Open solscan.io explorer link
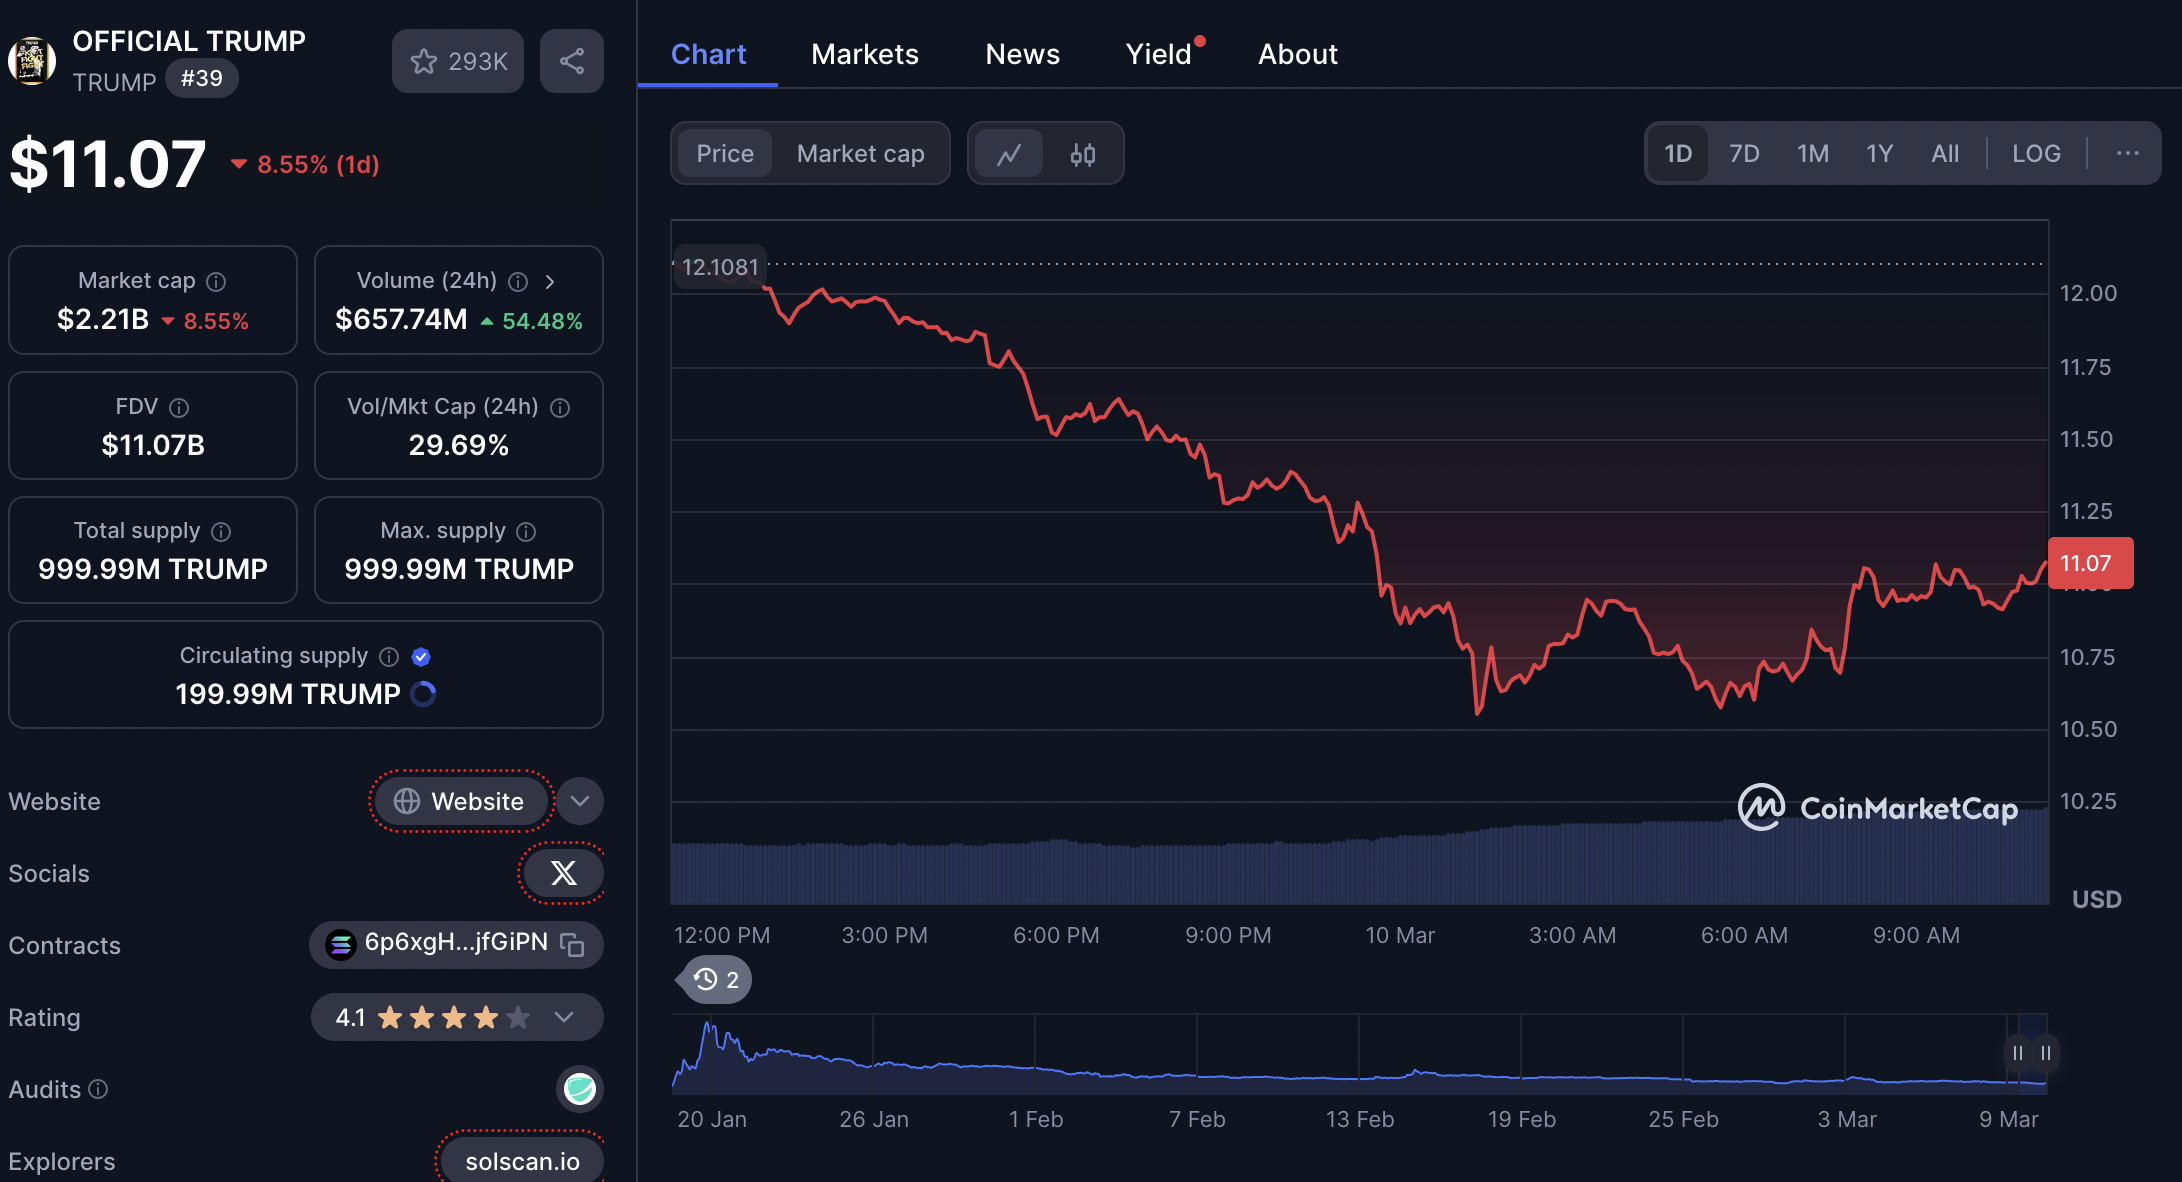 (x=522, y=1161)
